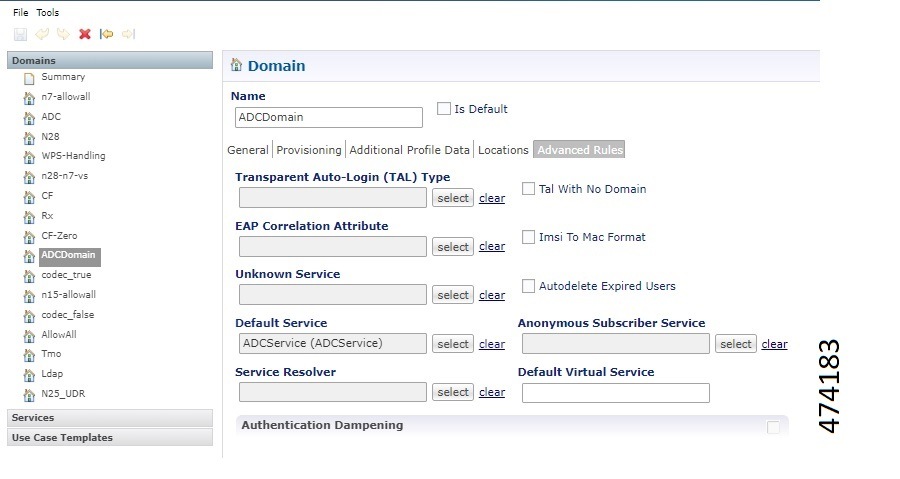Toggle Autodelete Expired Users checkbox
Screen dimensions: 900x479
pos(528,286)
